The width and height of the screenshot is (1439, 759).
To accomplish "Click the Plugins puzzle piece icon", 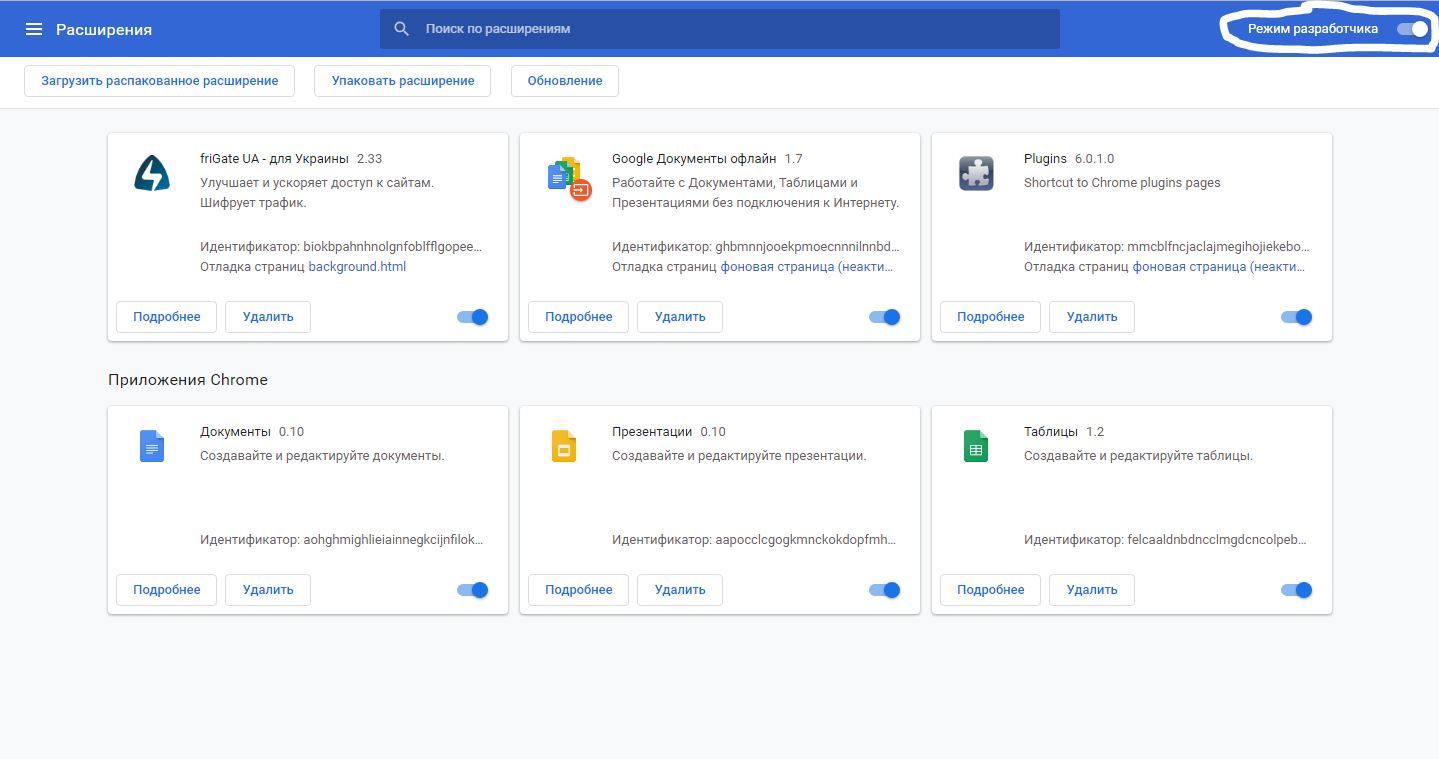I will point(976,174).
